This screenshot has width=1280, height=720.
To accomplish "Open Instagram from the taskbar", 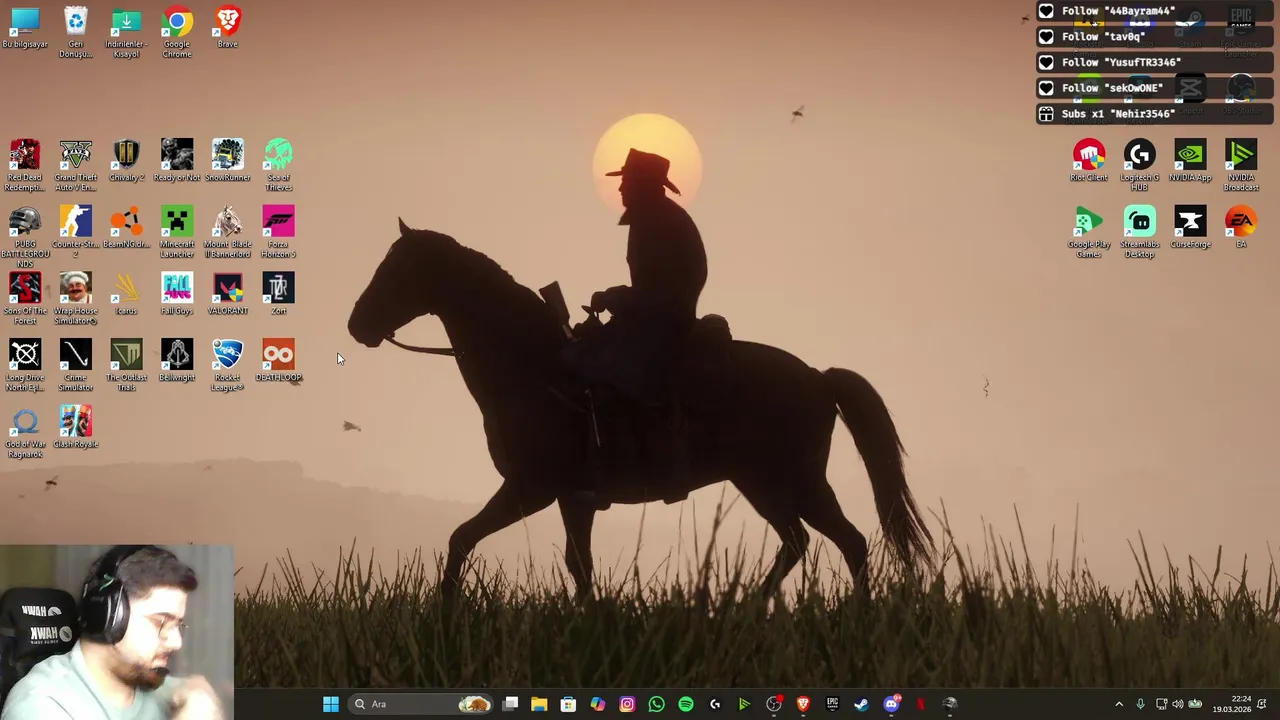I will point(627,704).
